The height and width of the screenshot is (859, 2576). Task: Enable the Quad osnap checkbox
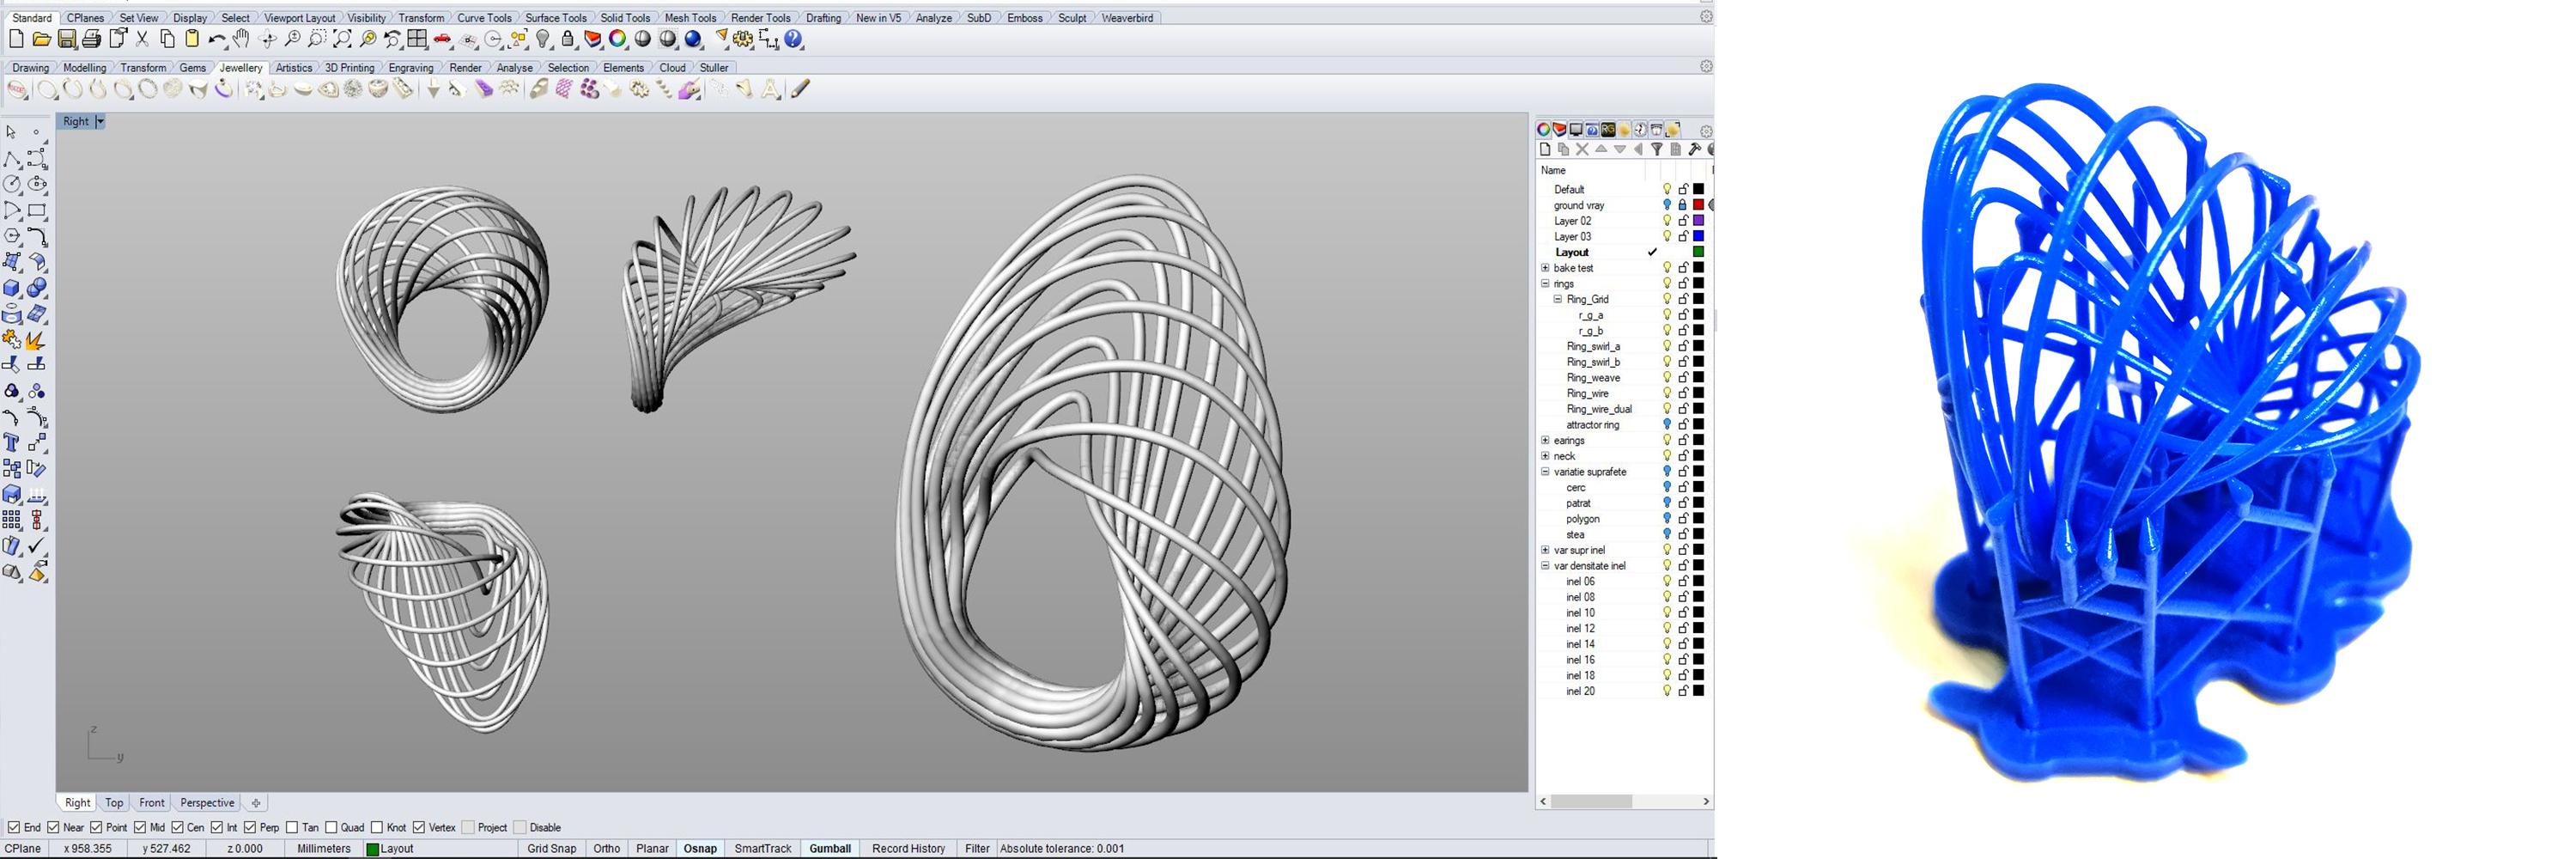[x=331, y=827]
